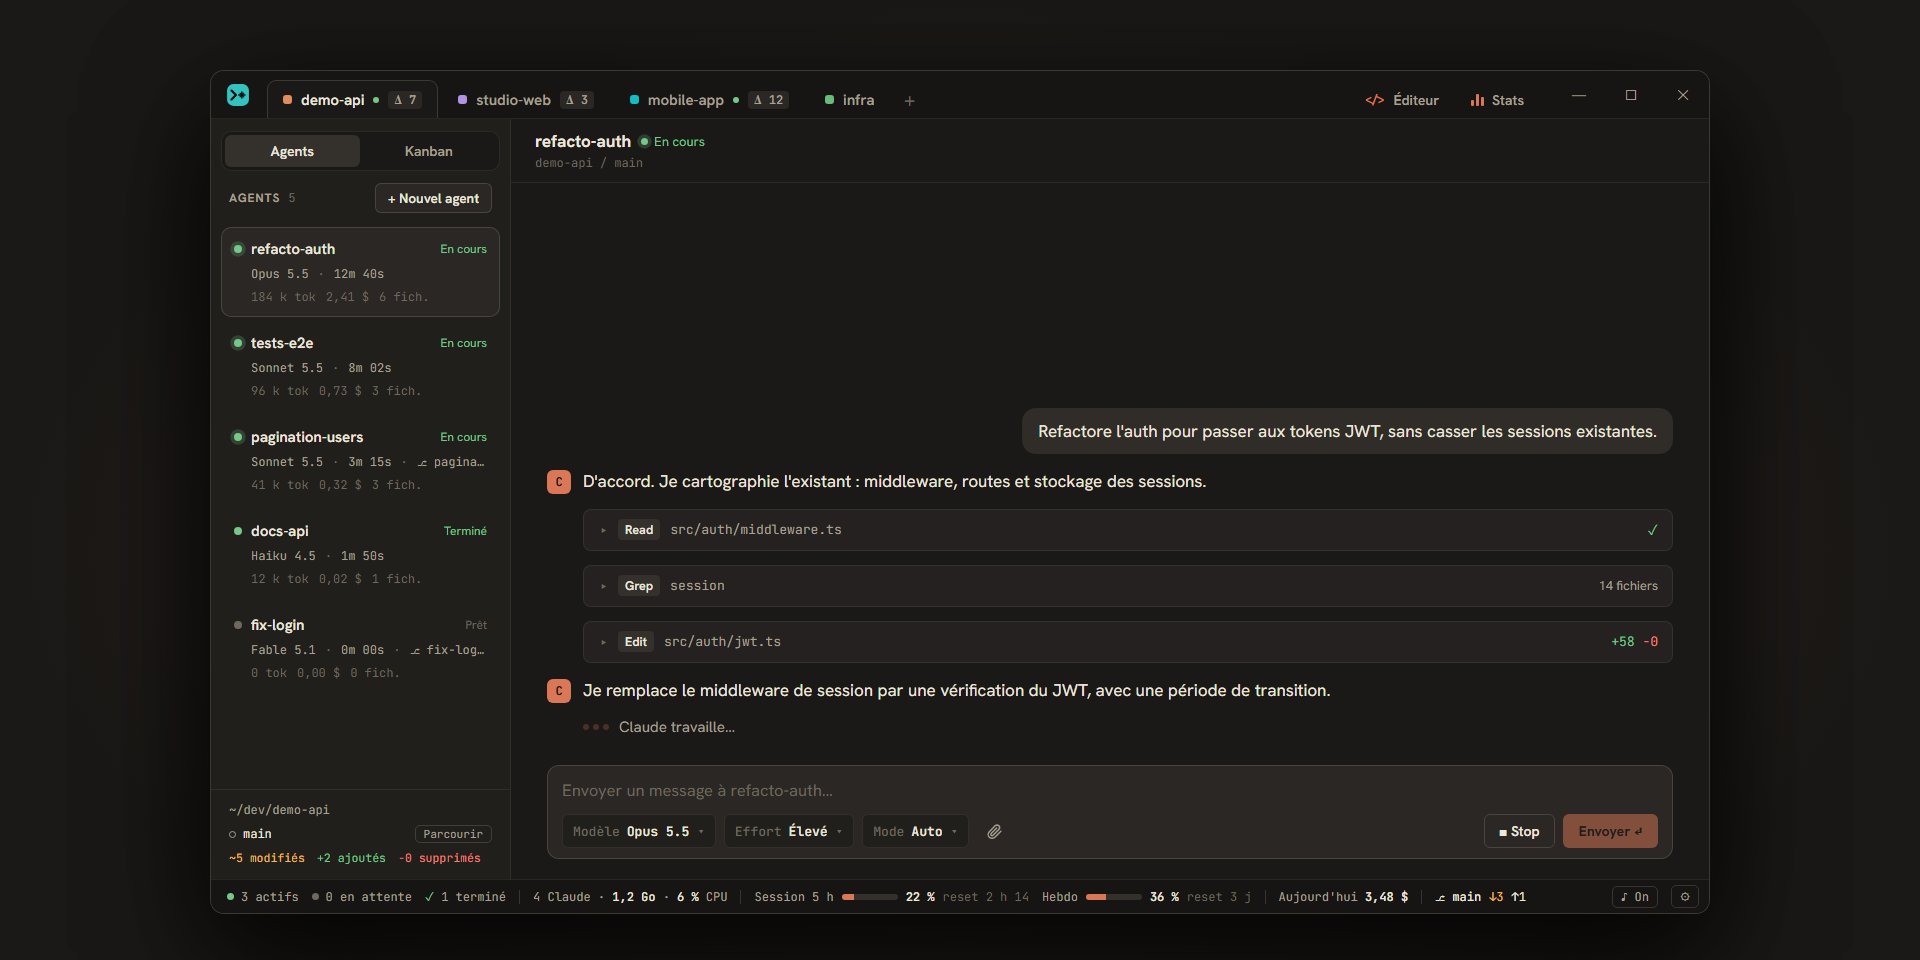The width and height of the screenshot is (1920, 960).
Task: Open the Modèle Opus 5.5 dropdown
Action: point(639,831)
